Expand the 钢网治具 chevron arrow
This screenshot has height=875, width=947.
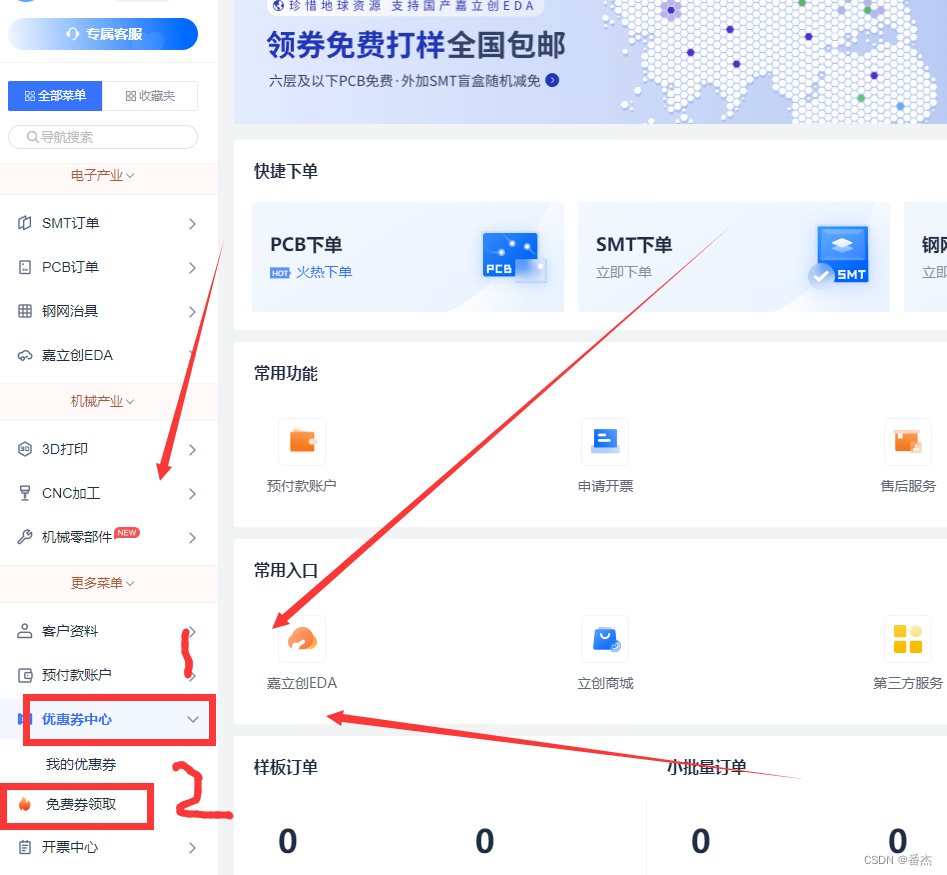[192, 312]
